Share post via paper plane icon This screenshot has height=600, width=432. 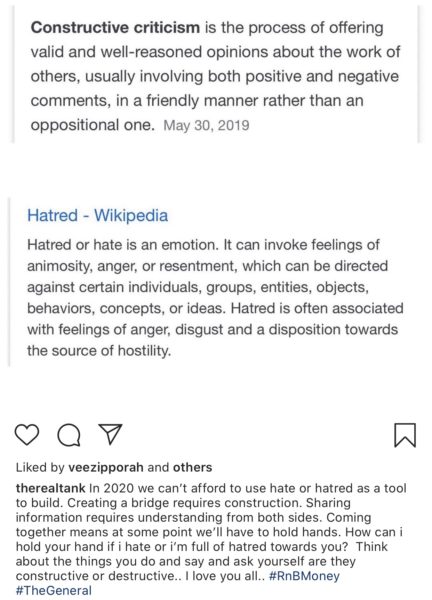pyautogui.click(x=110, y=434)
